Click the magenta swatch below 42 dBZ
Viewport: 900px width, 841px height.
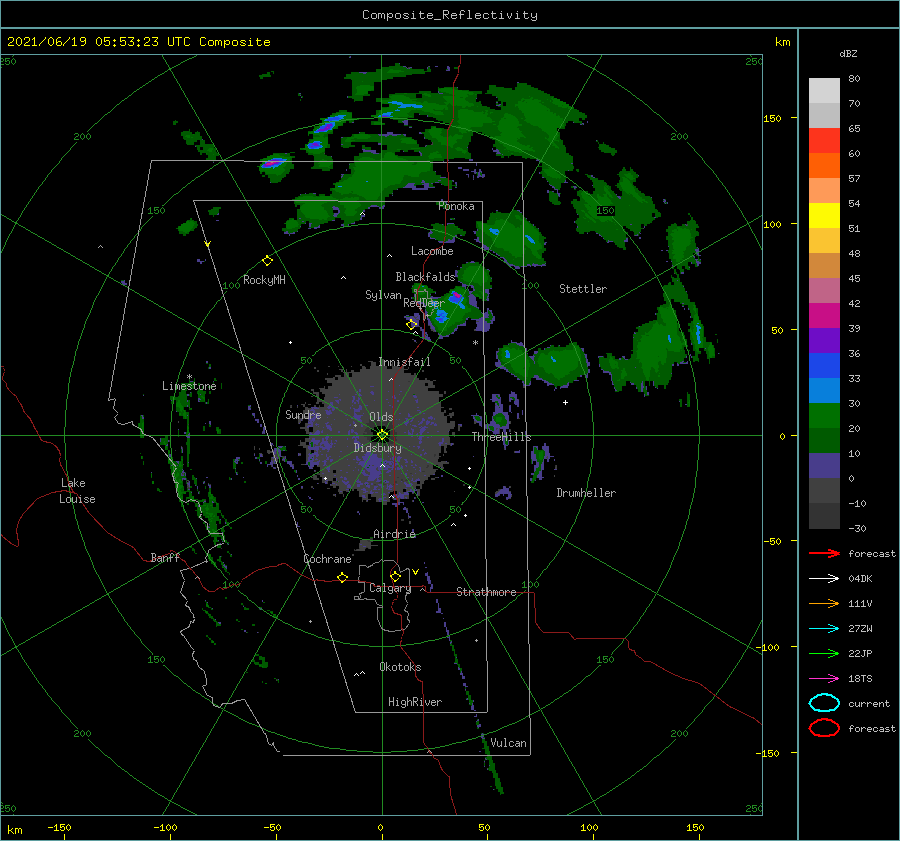(824, 315)
